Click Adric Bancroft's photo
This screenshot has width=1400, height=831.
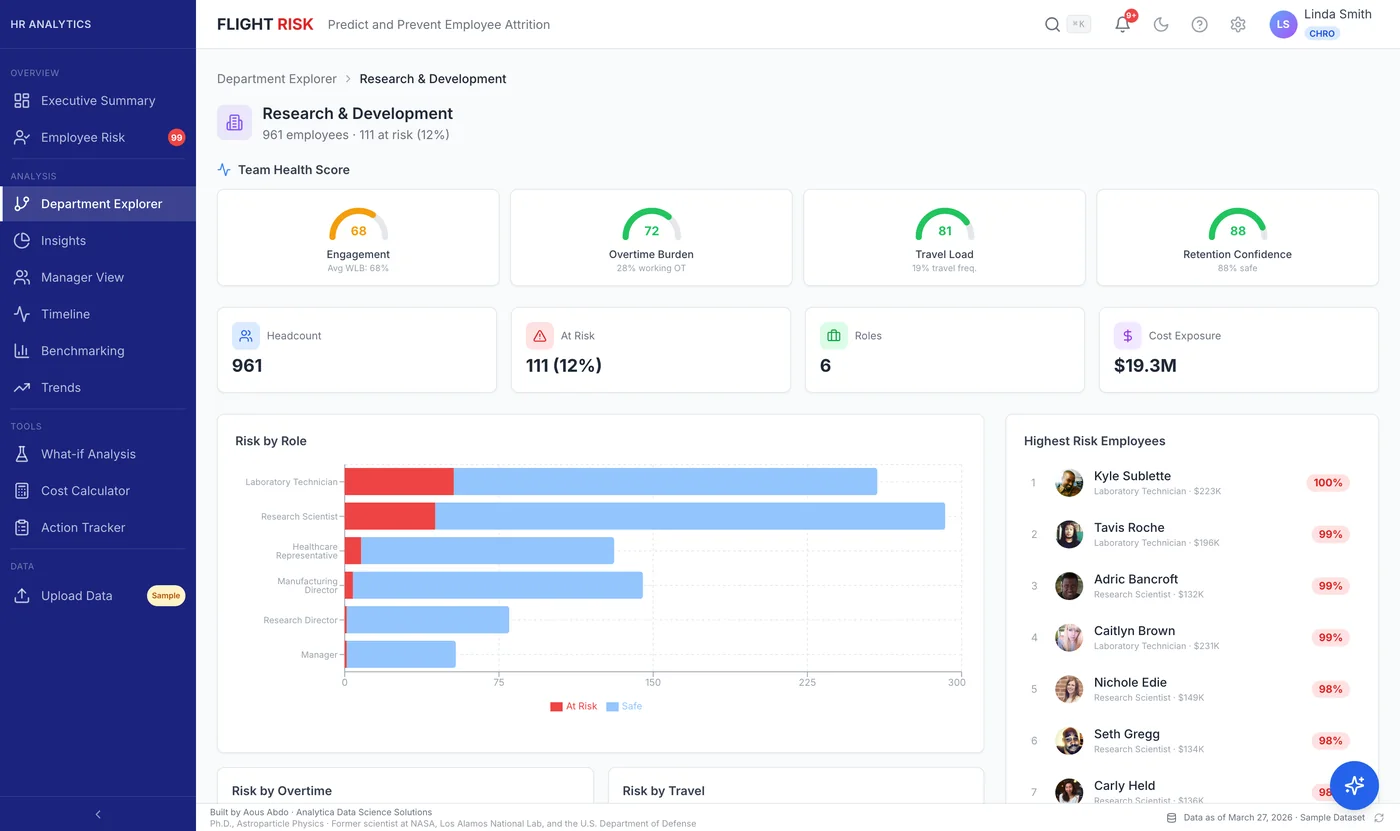(x=1069, y=586)
